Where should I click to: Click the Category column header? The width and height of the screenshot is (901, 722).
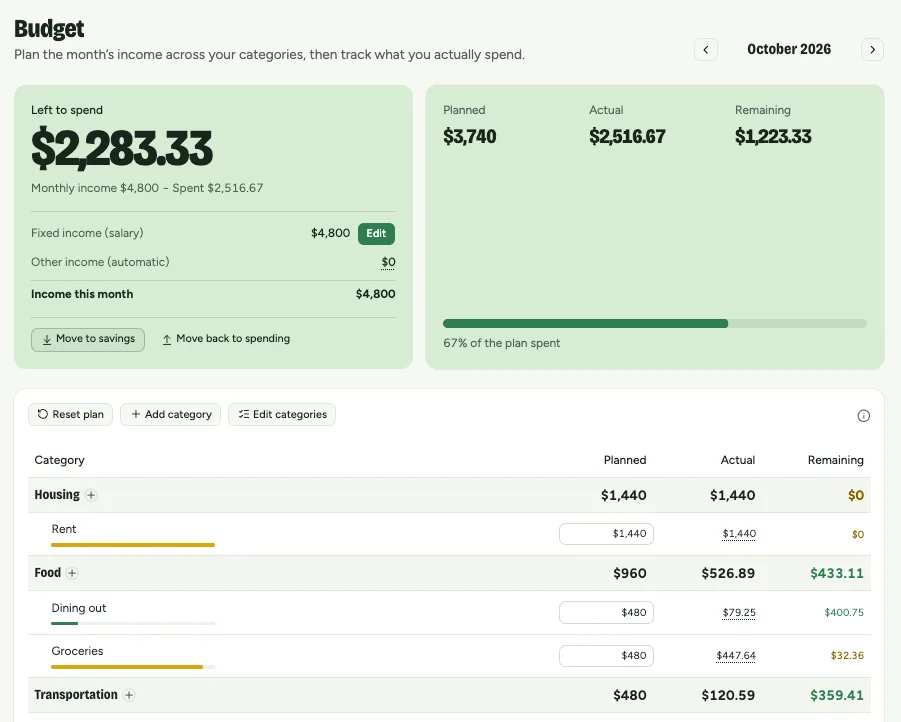tap(59, 460)
